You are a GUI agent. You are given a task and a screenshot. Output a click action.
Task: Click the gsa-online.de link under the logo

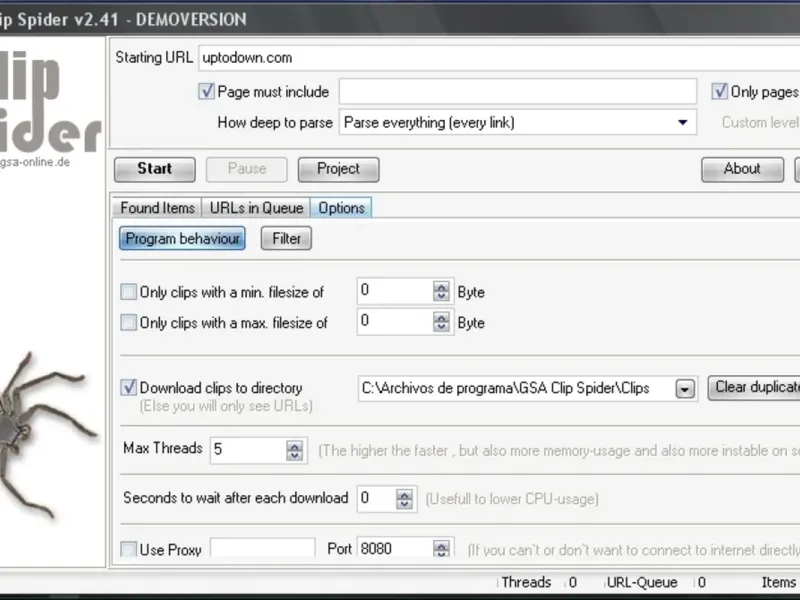35,162
